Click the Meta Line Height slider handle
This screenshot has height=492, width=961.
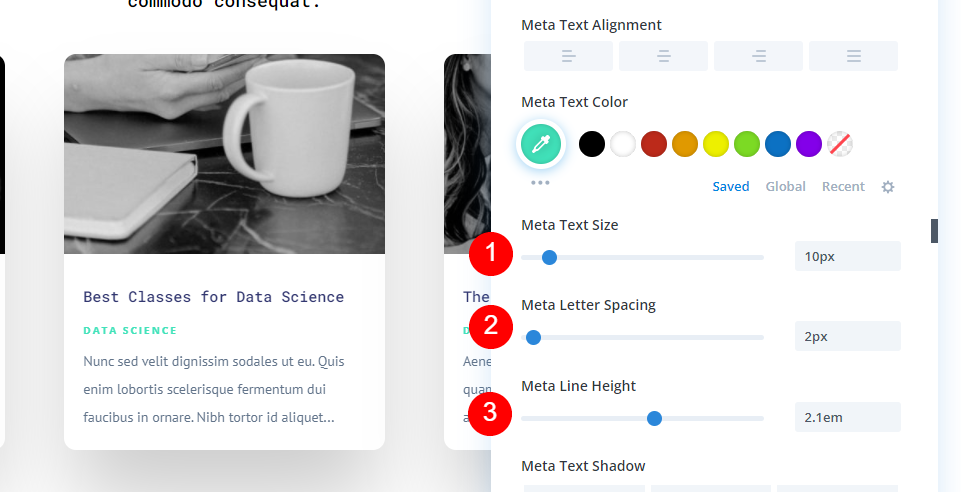coord(655,418)
